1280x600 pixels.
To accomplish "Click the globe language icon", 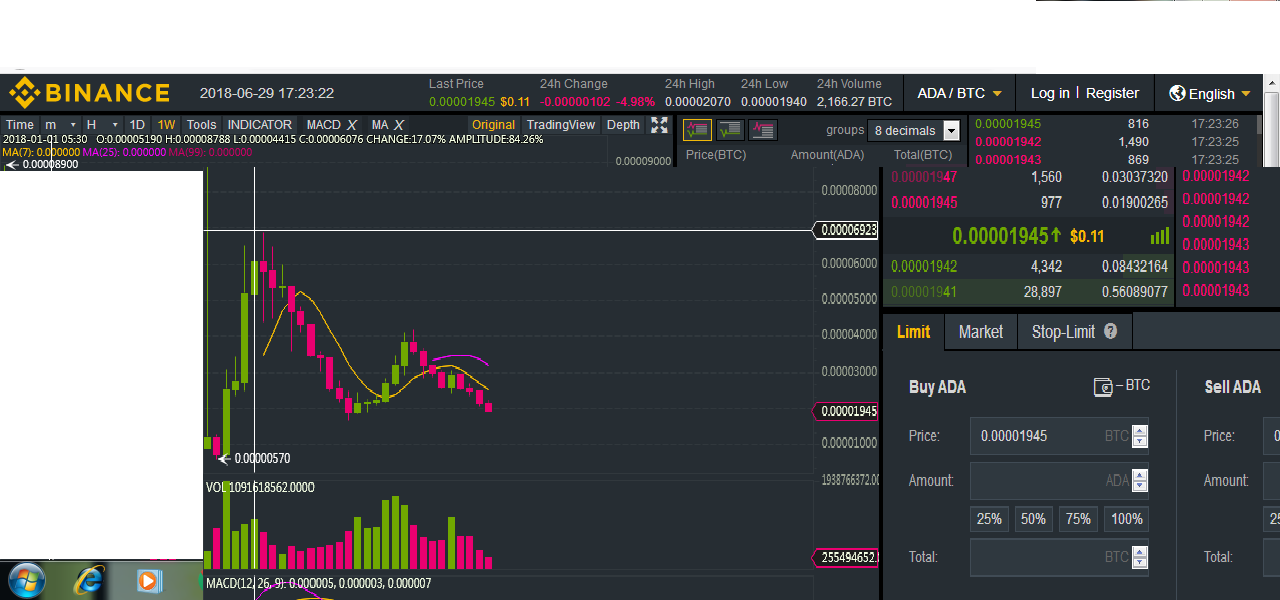I will (x=1177, y=93).
